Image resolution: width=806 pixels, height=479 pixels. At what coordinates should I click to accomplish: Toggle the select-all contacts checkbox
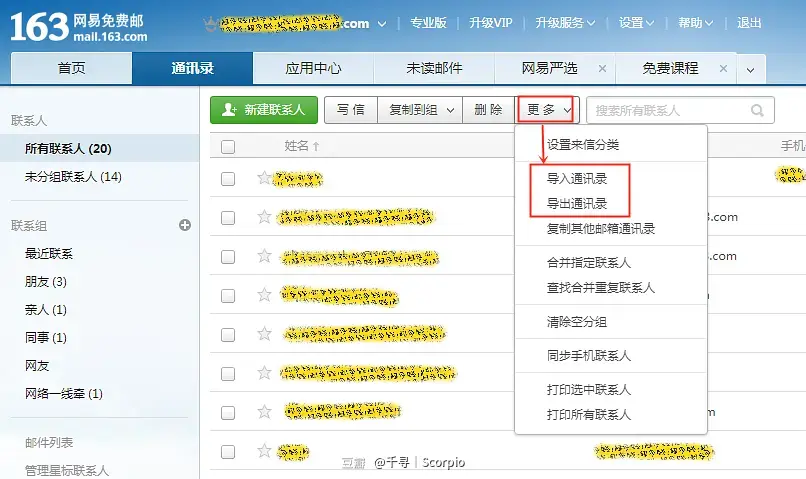click(x=228, y=146)
